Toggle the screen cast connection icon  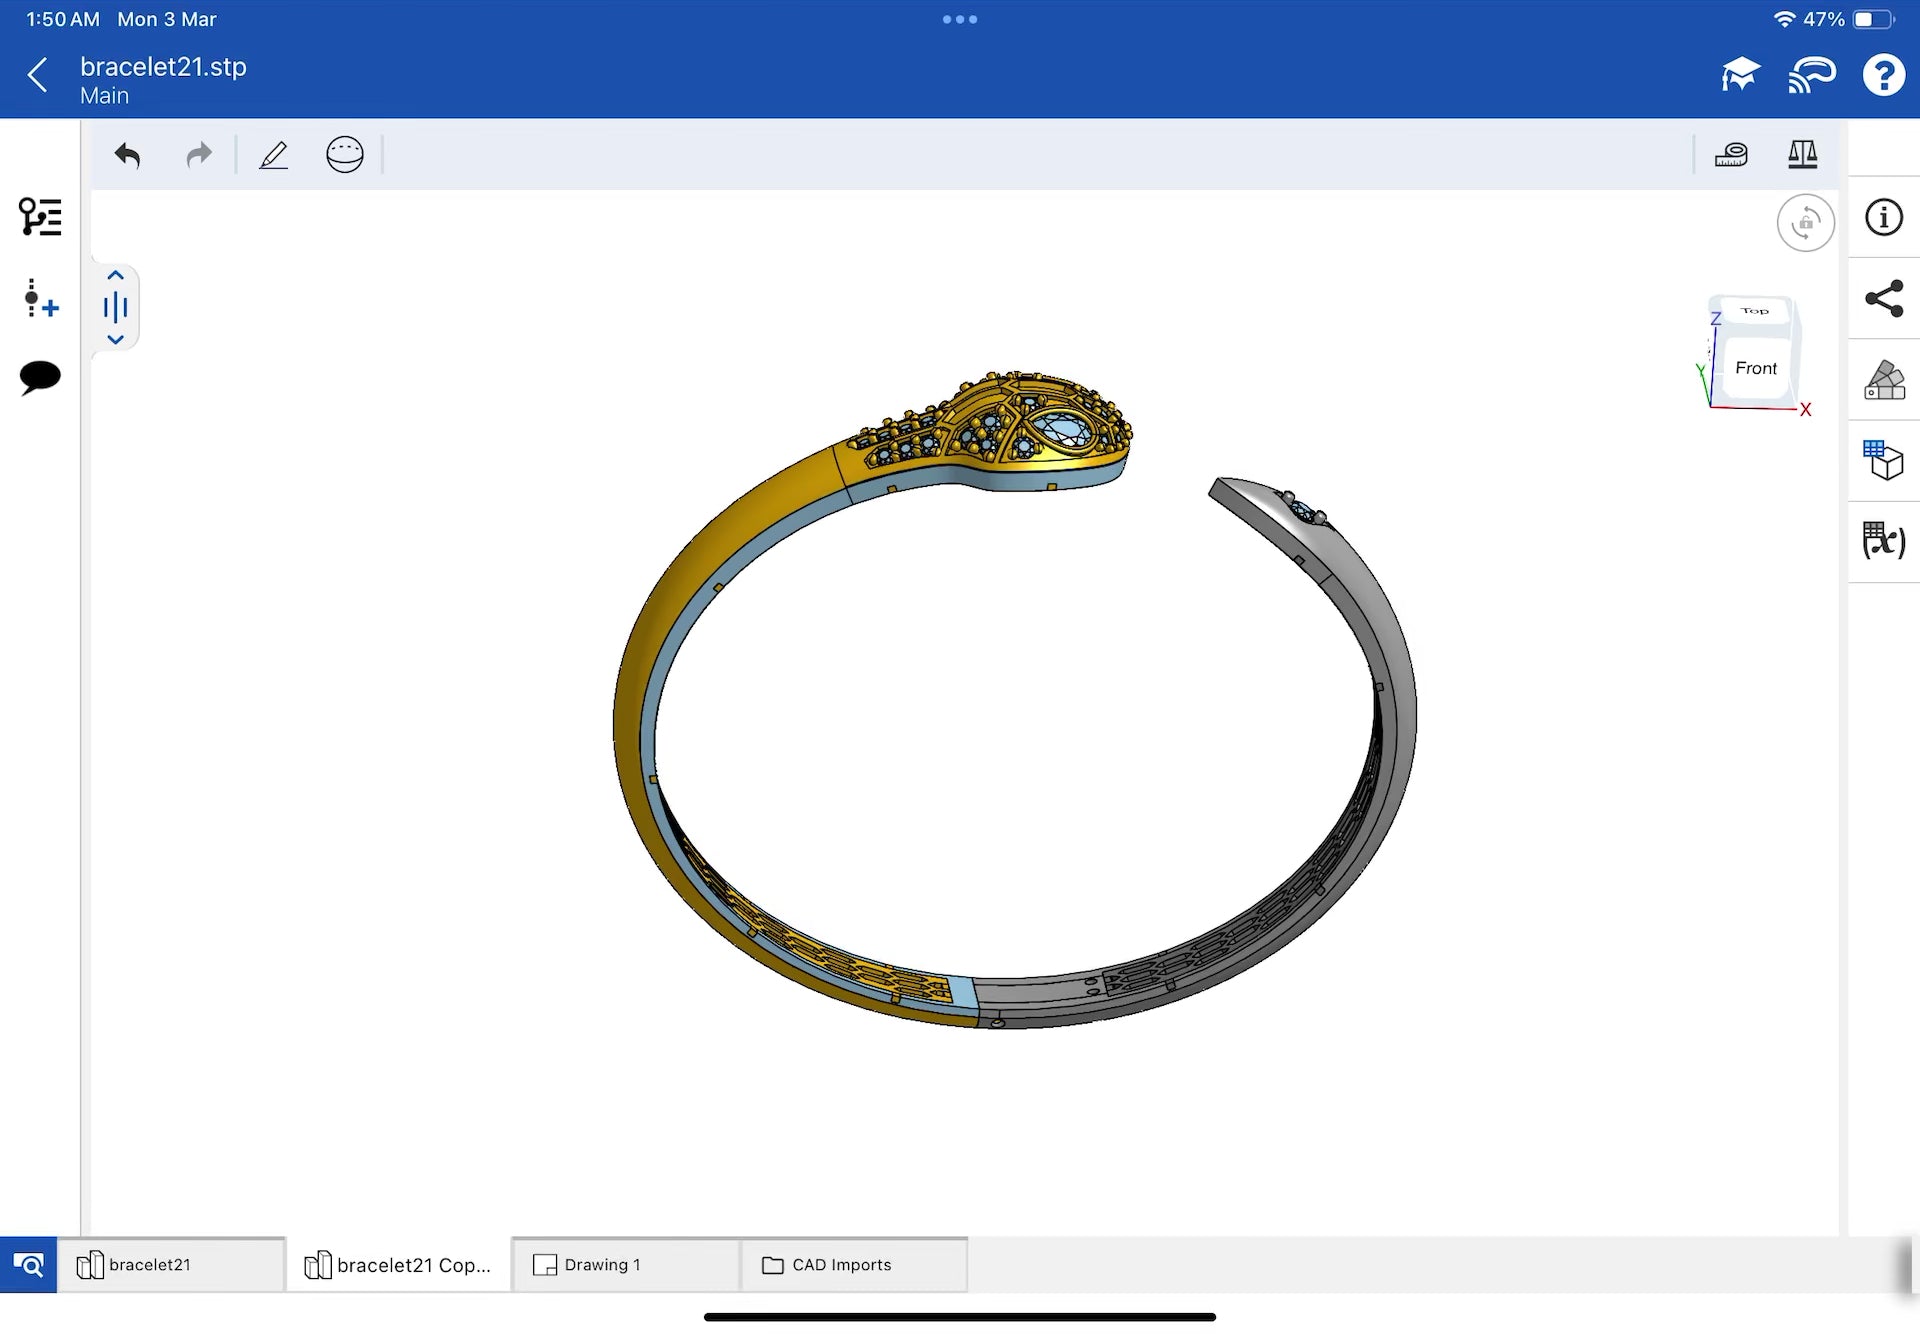pyautogui.click(x=1812, y=75)
